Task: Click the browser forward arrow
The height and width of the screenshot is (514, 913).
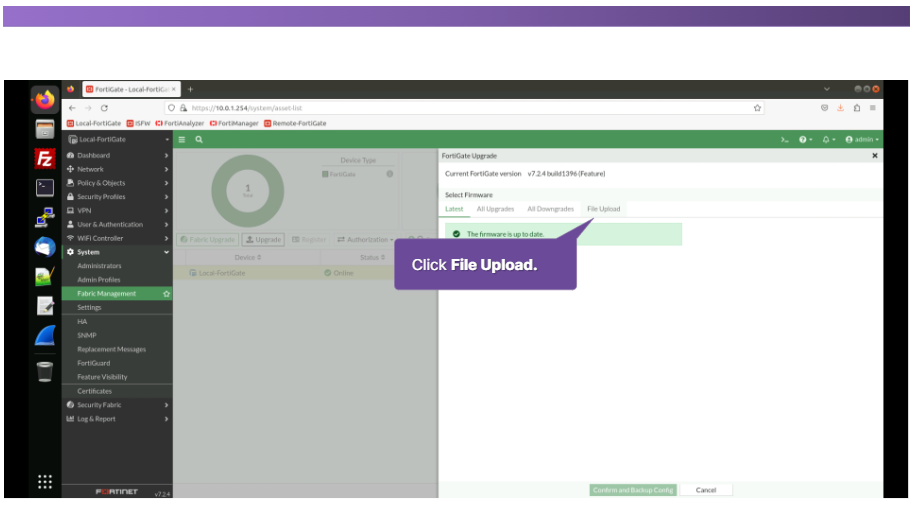Action: (x=88, y=108)
